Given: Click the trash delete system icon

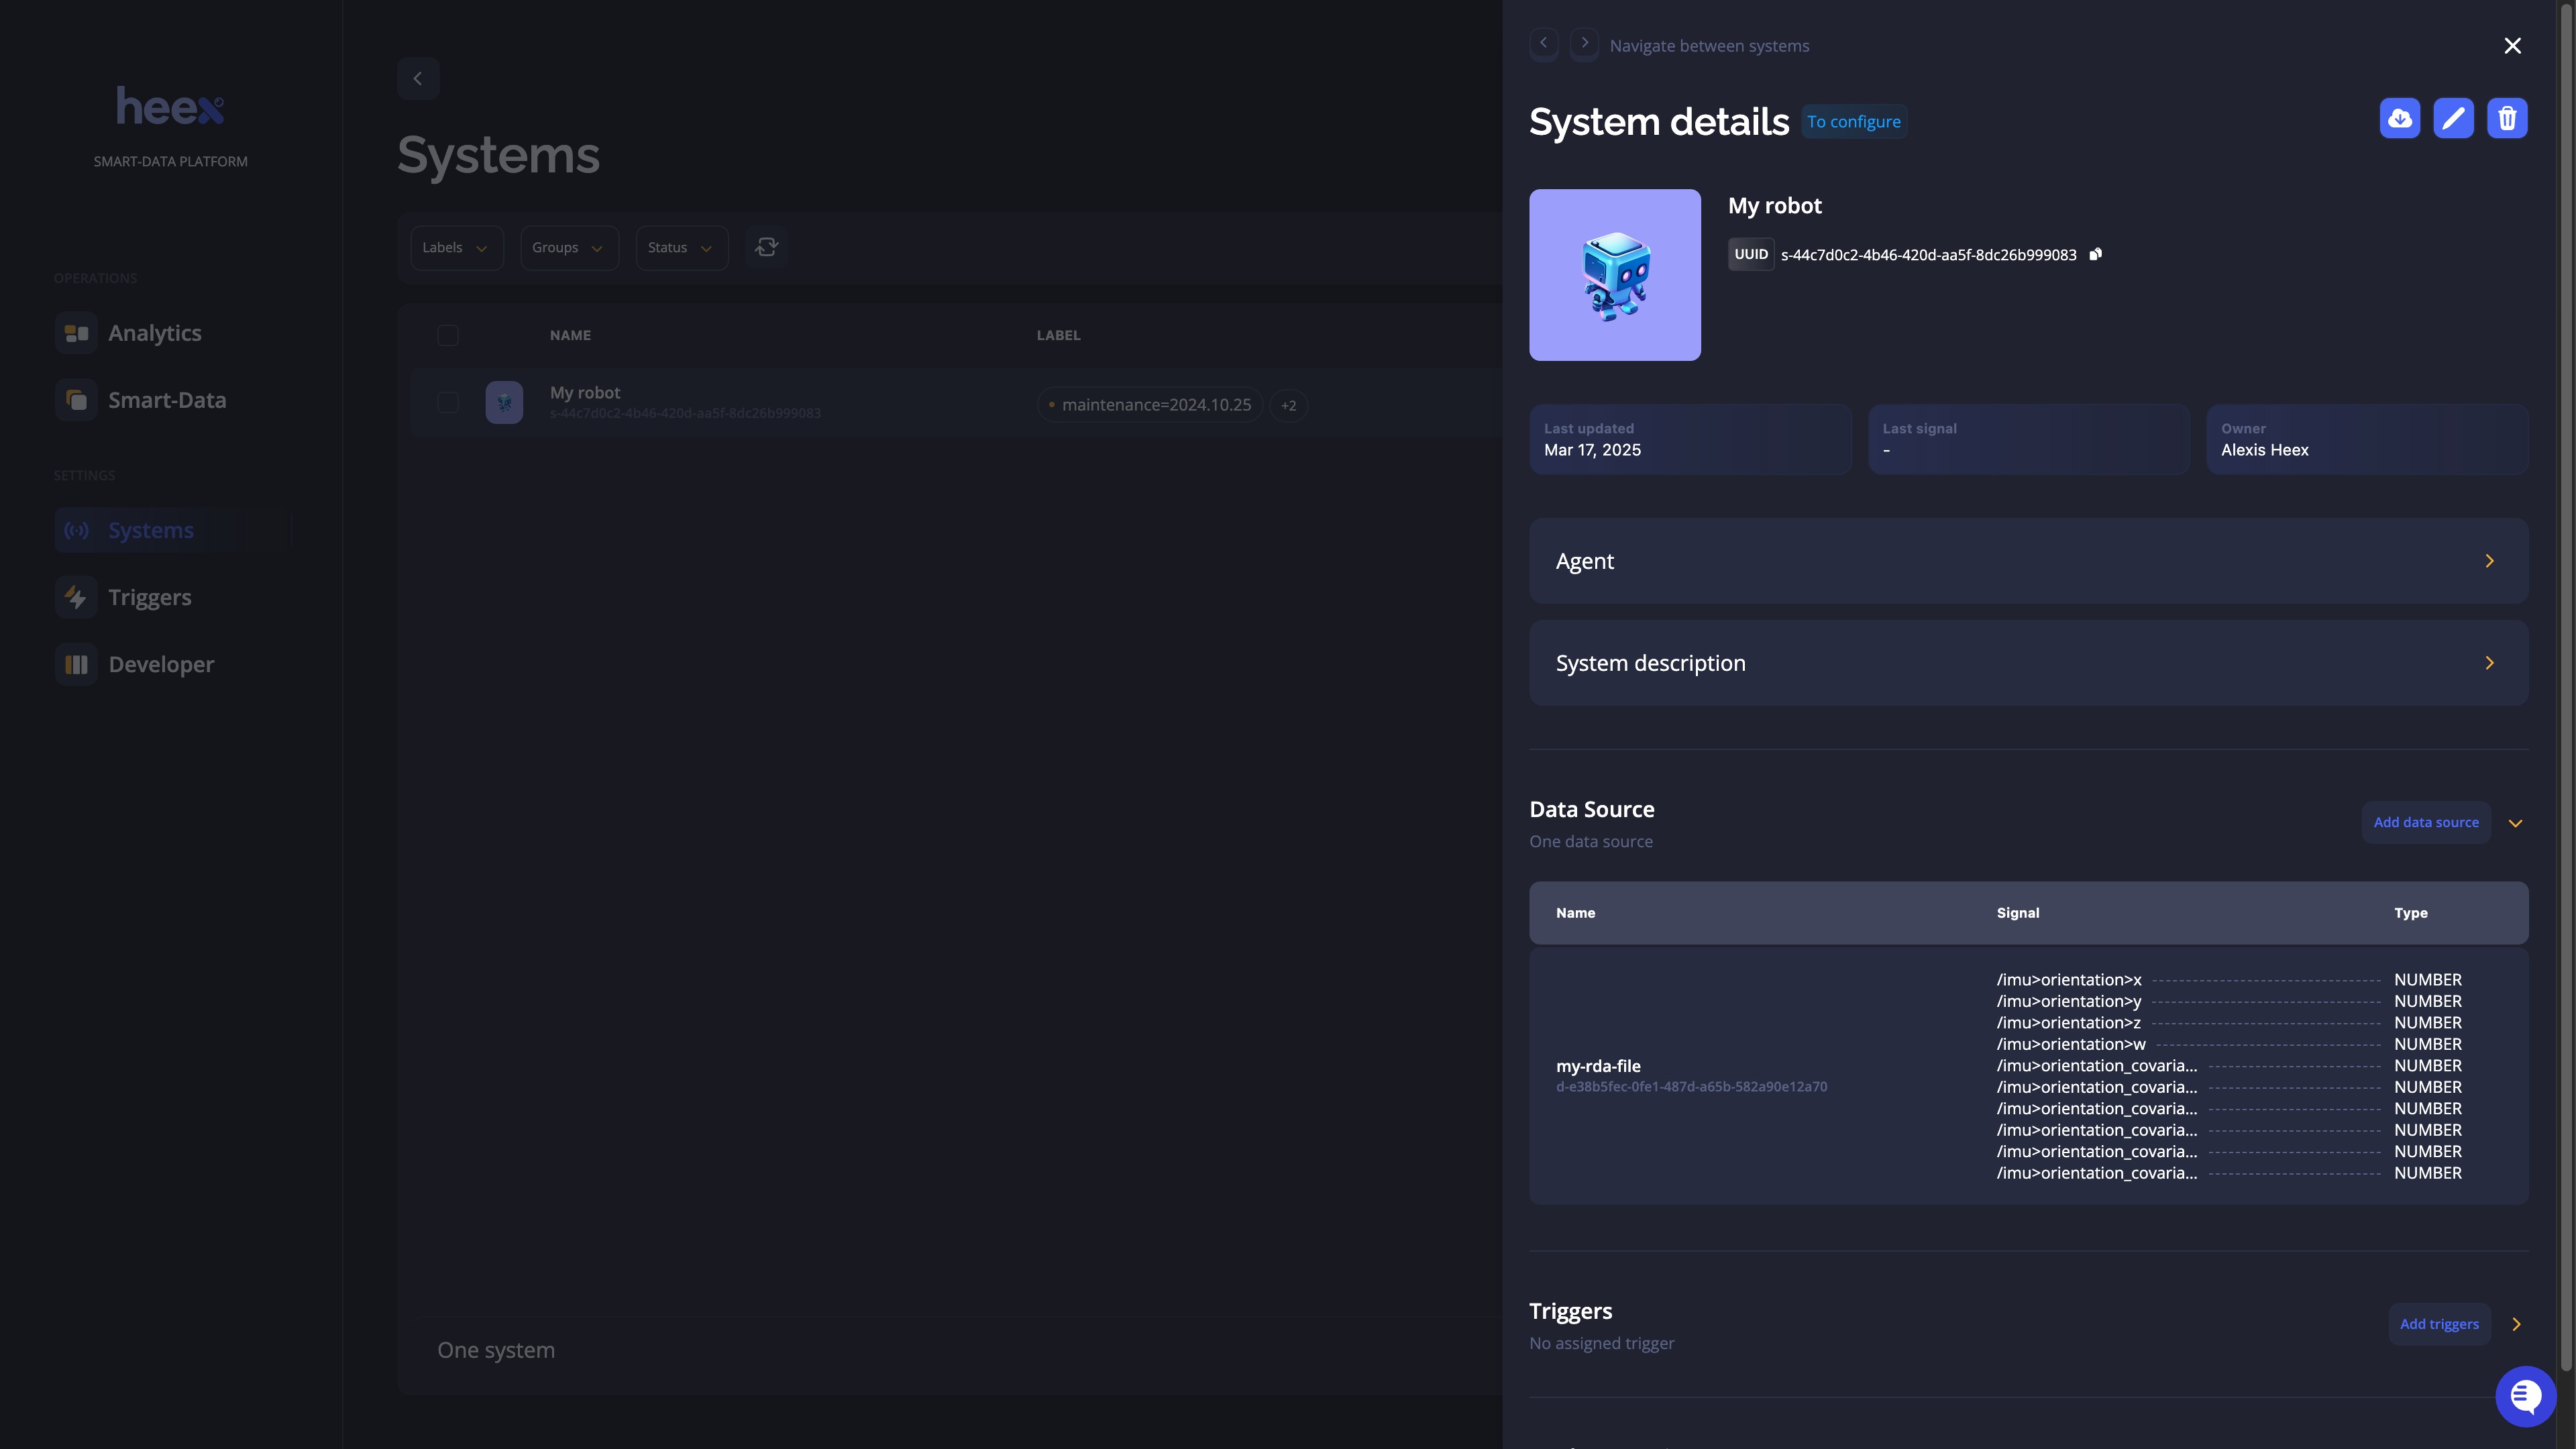Looking at the screenshot, I should tap(2507, 119).
